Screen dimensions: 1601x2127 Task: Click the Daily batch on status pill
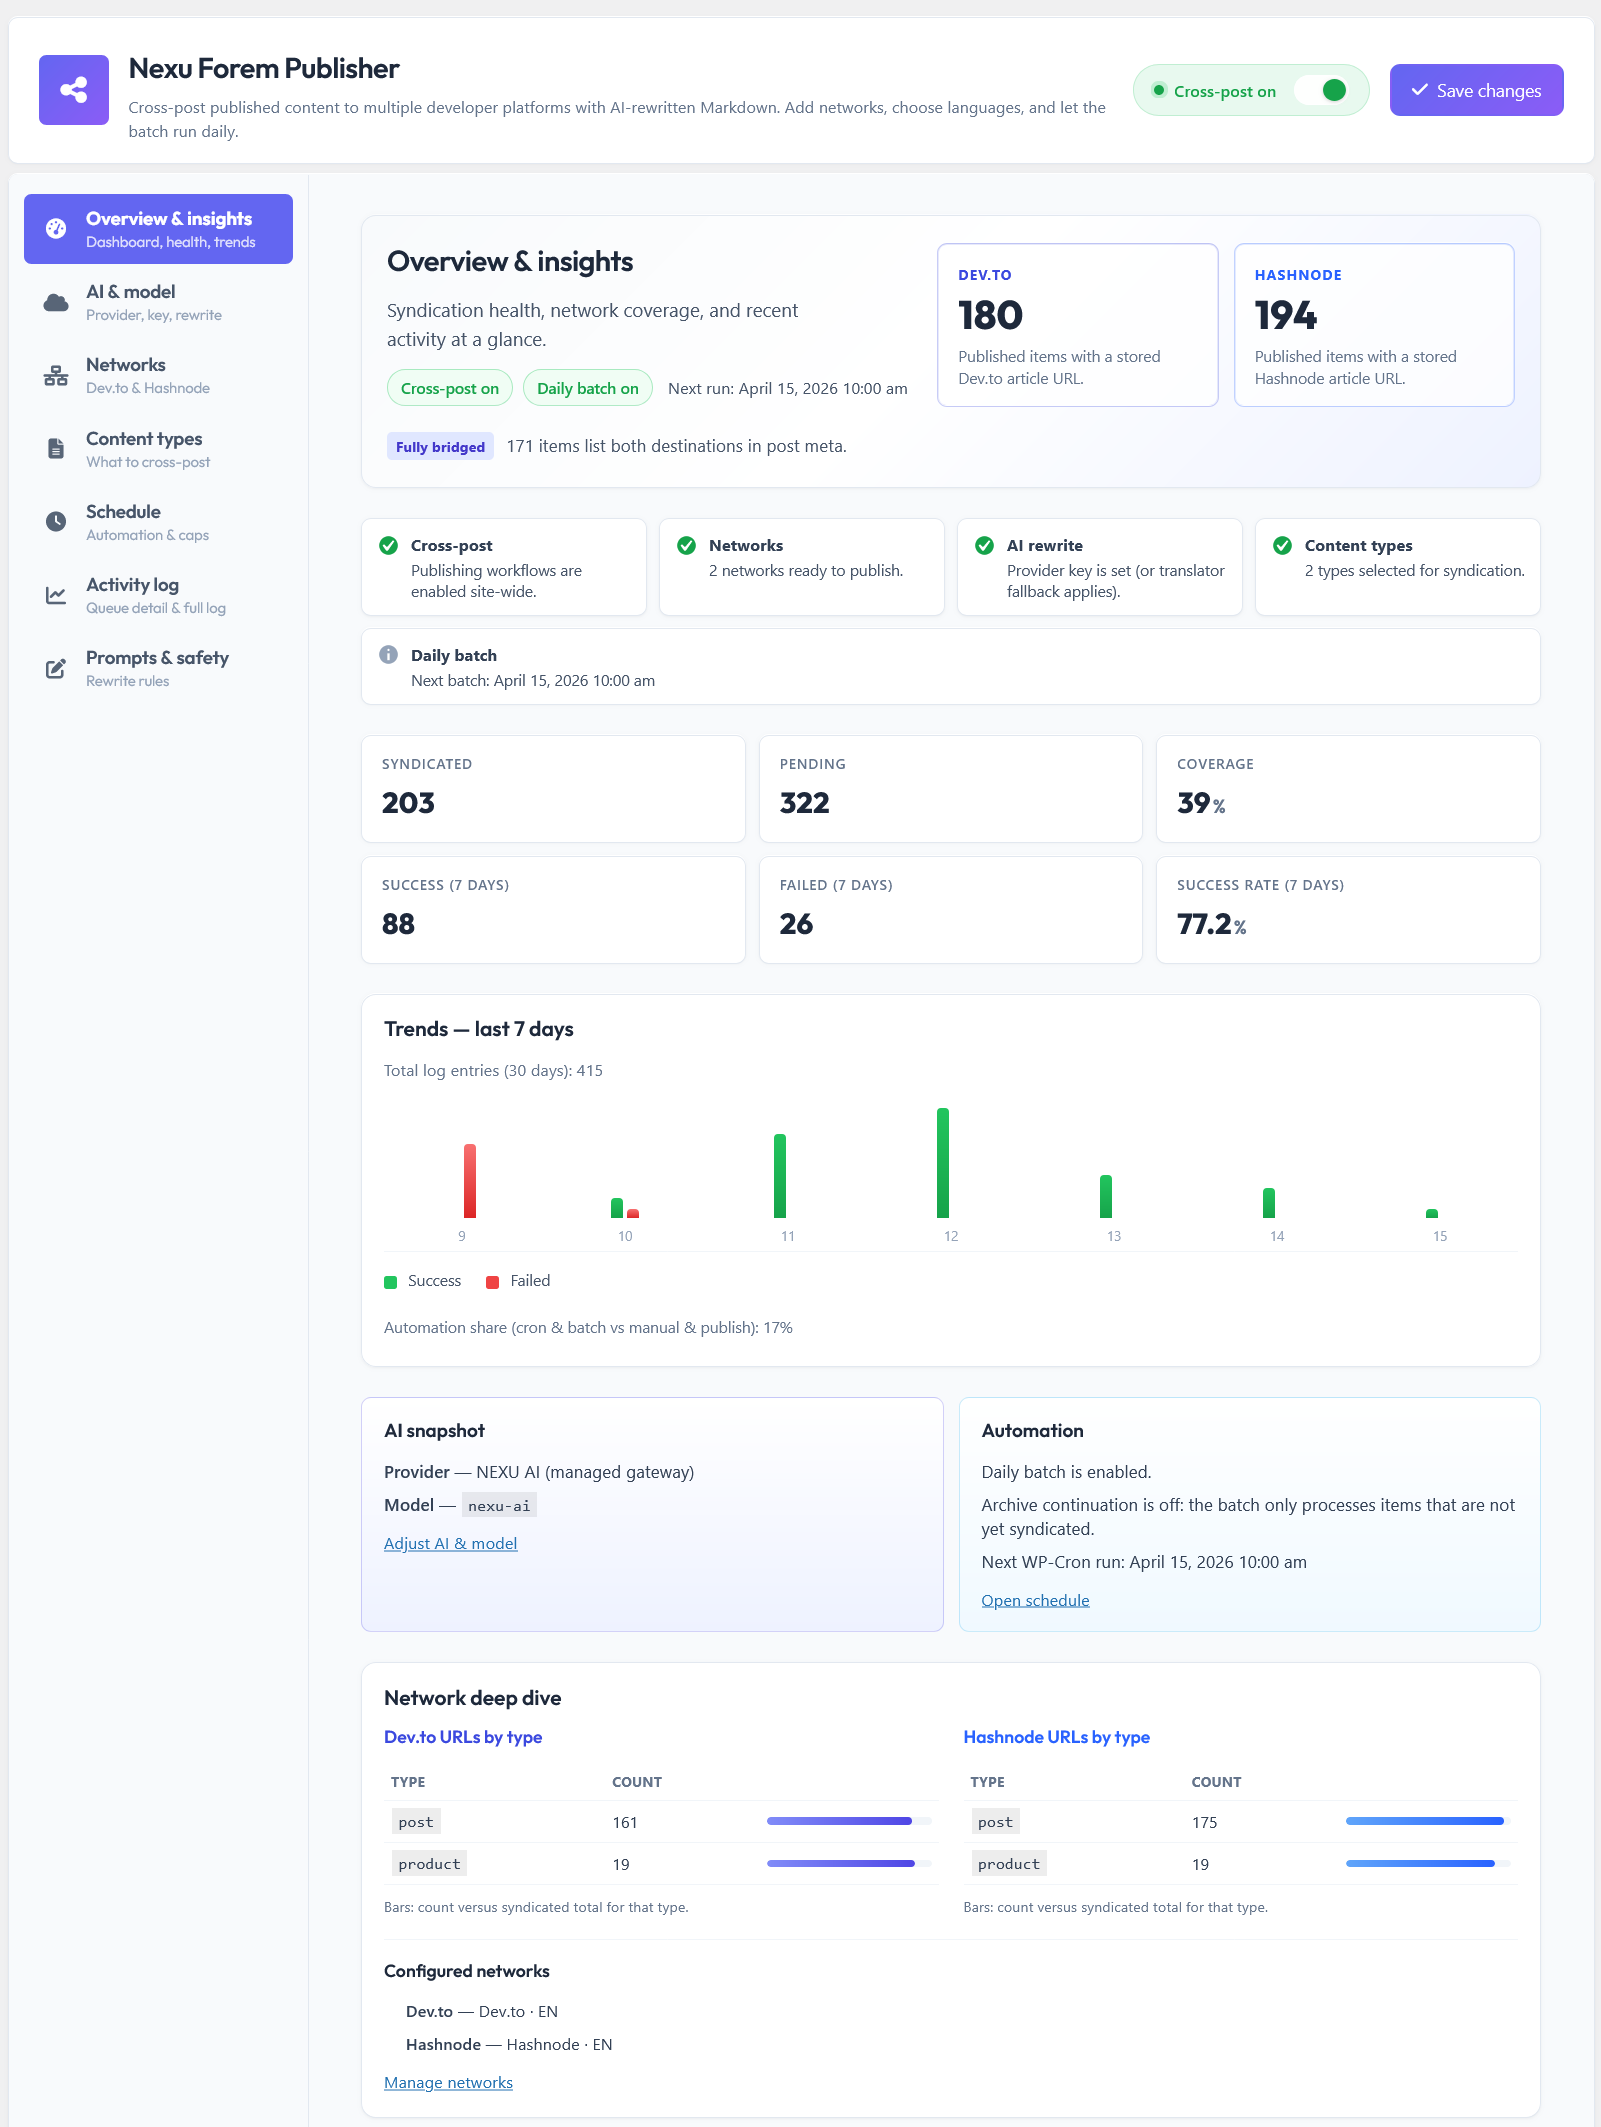[587, 388]
